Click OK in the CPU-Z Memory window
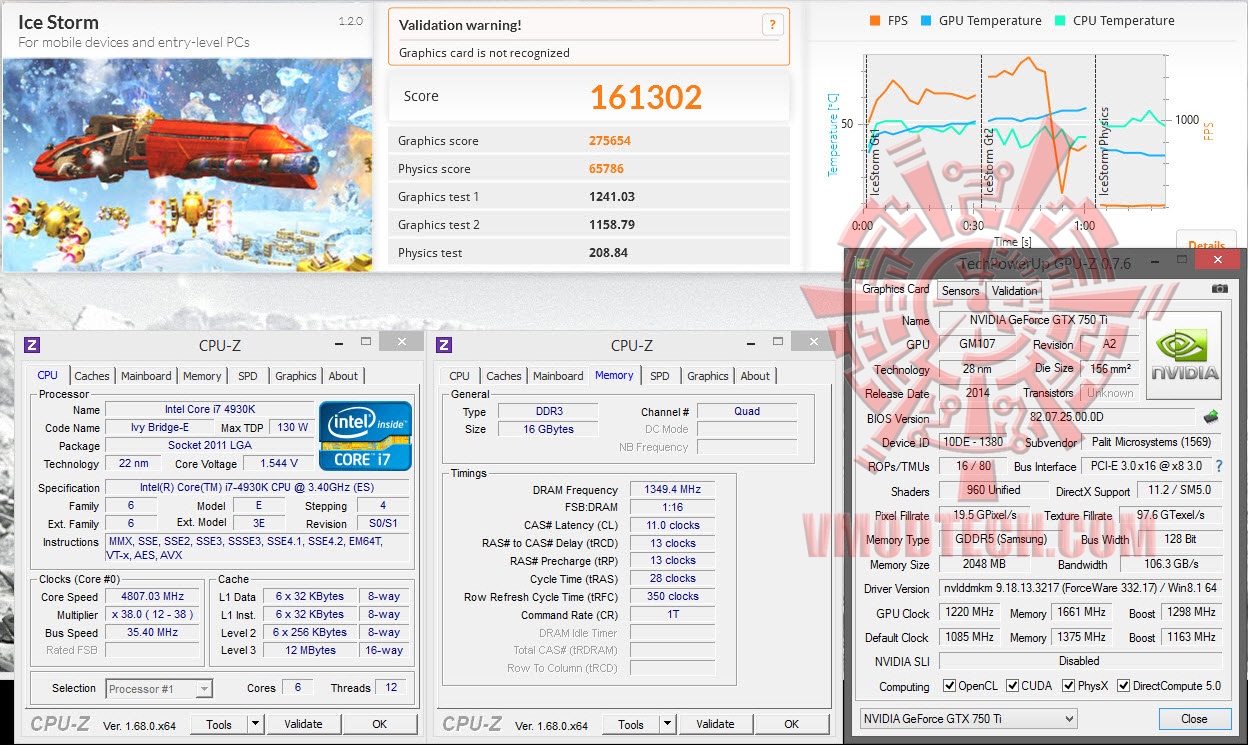Viewport: 1248px width, 745px height. [792, 724]
